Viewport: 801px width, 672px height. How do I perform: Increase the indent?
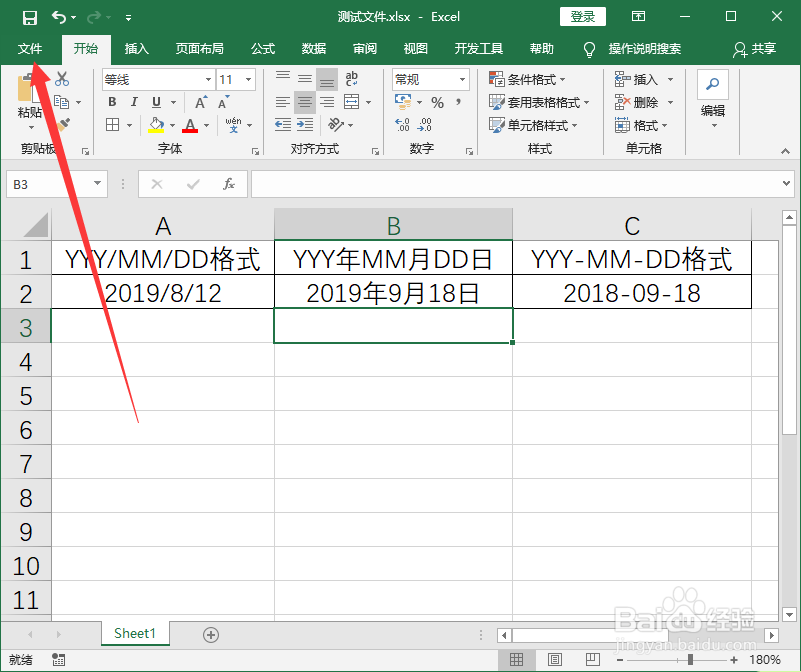tap(305, 124)
